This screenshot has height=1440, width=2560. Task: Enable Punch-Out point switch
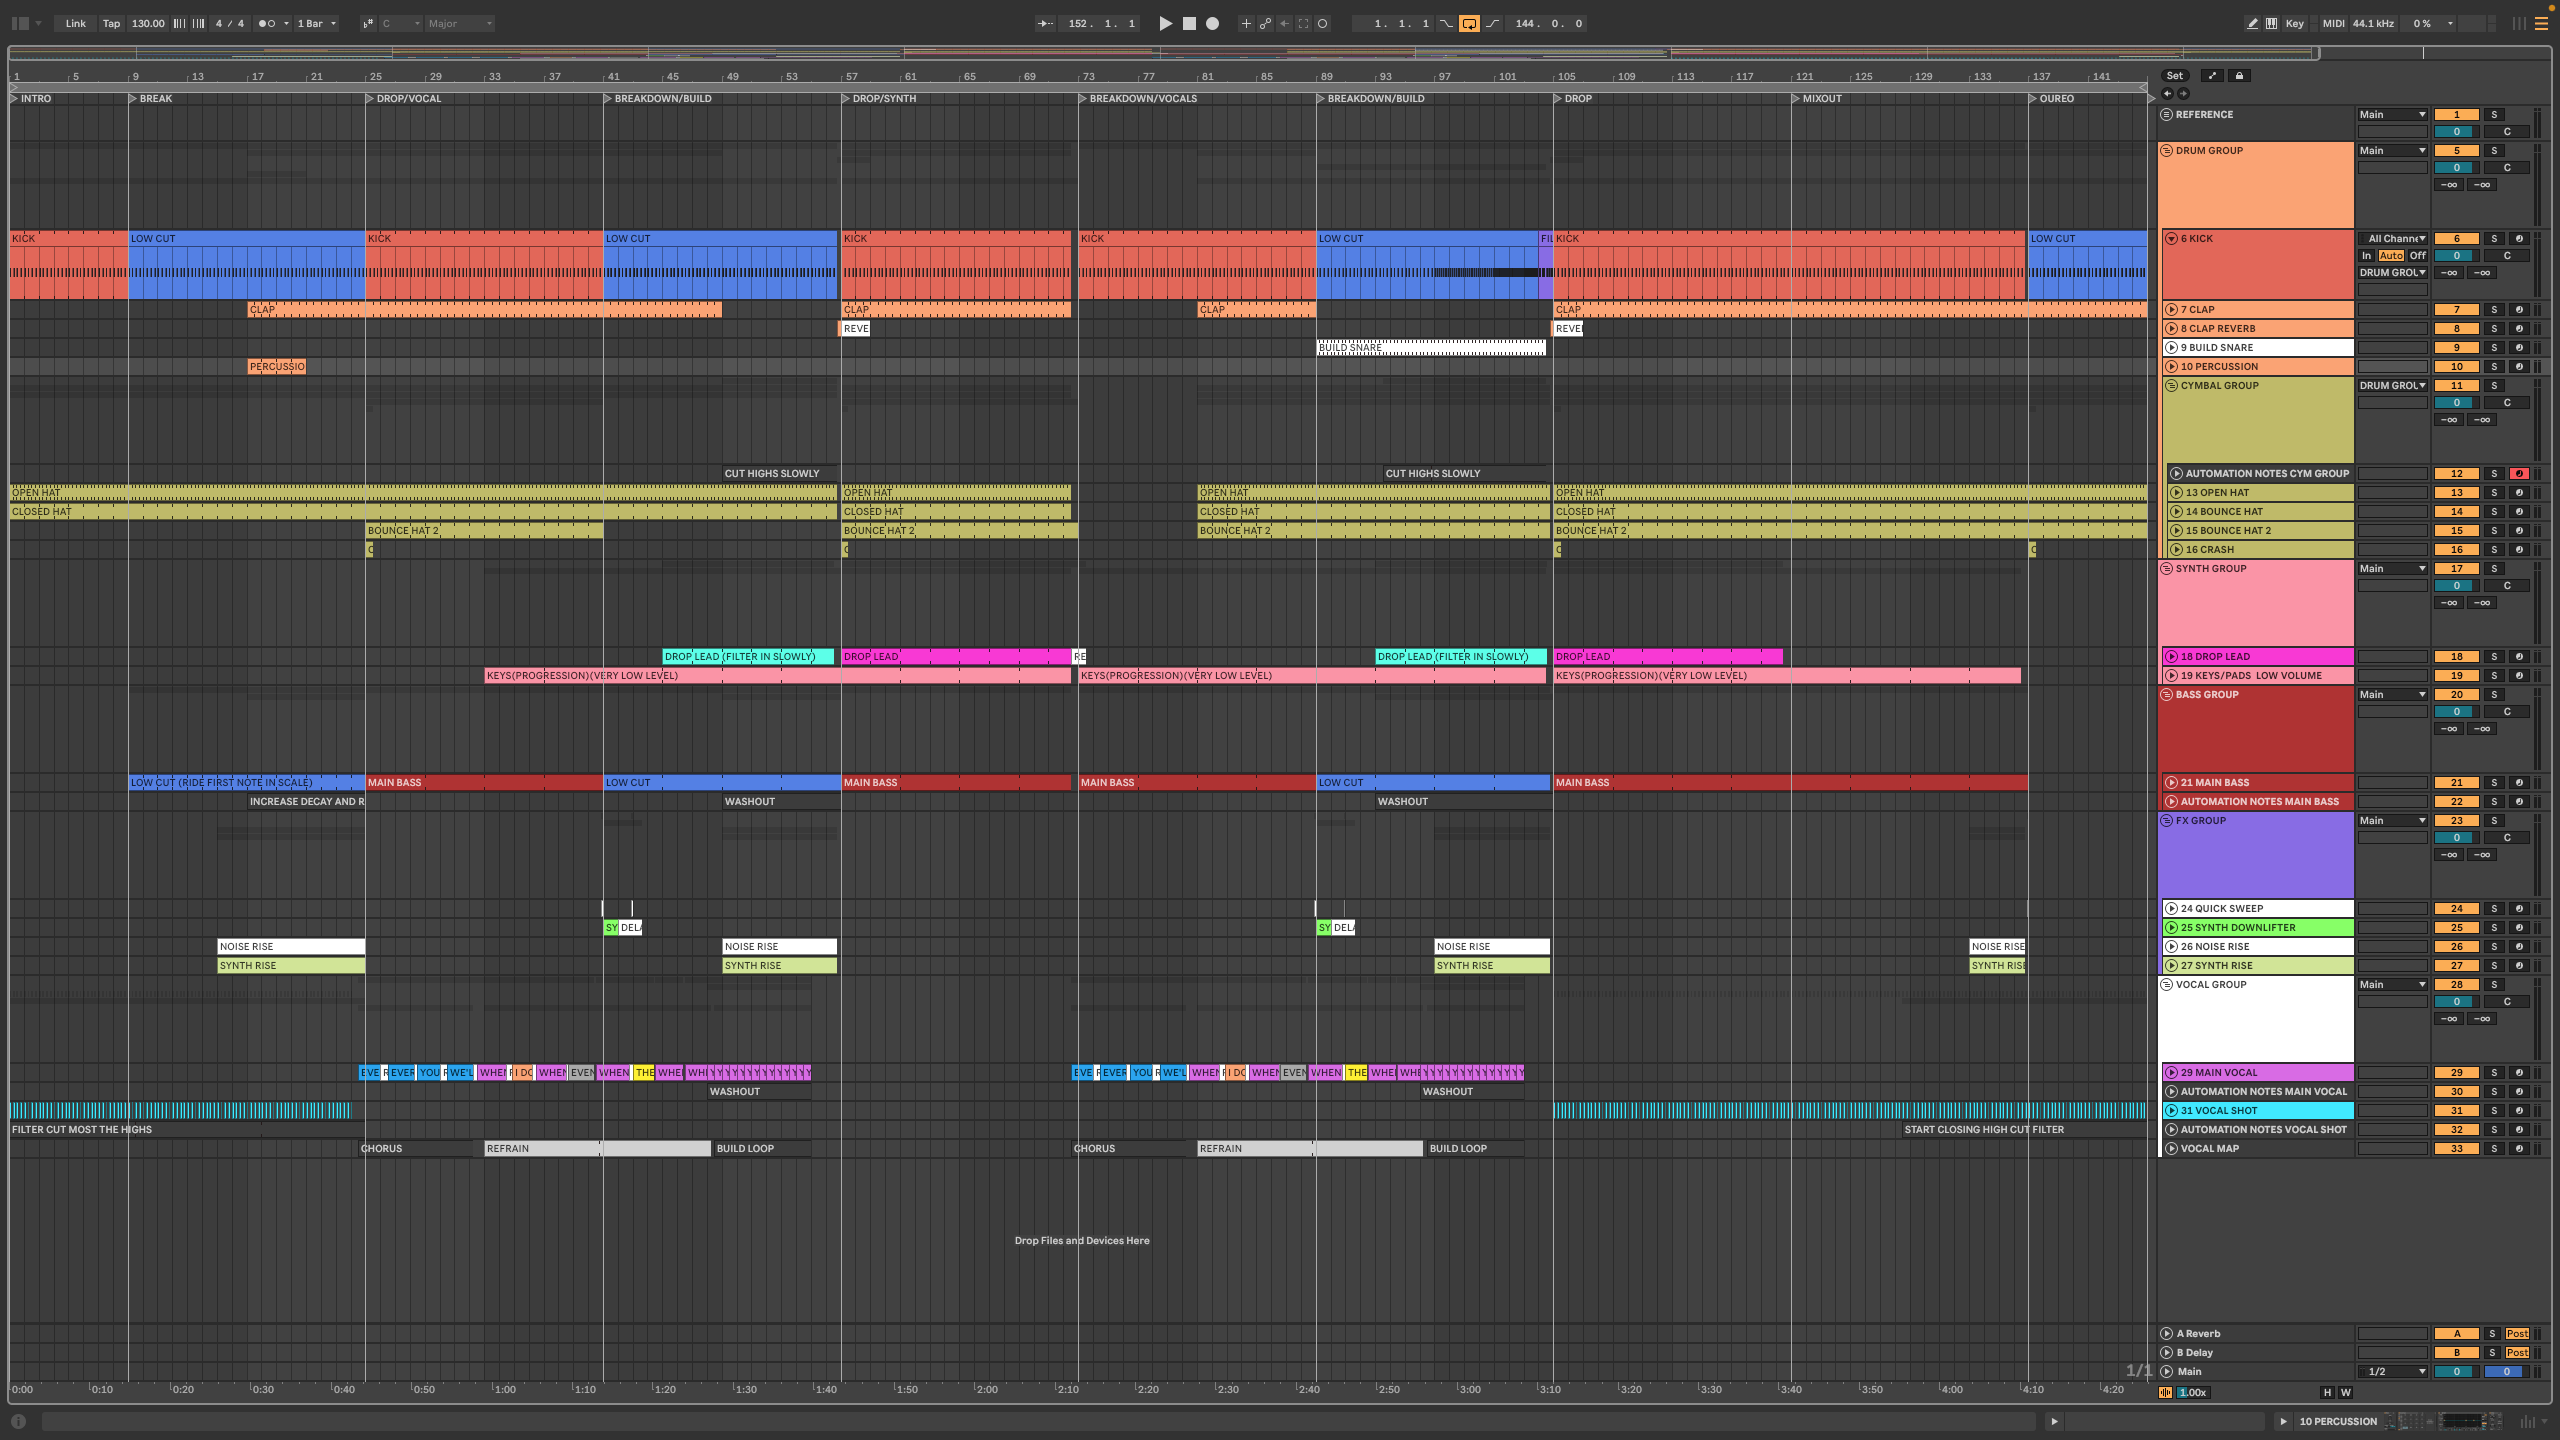1492,23
